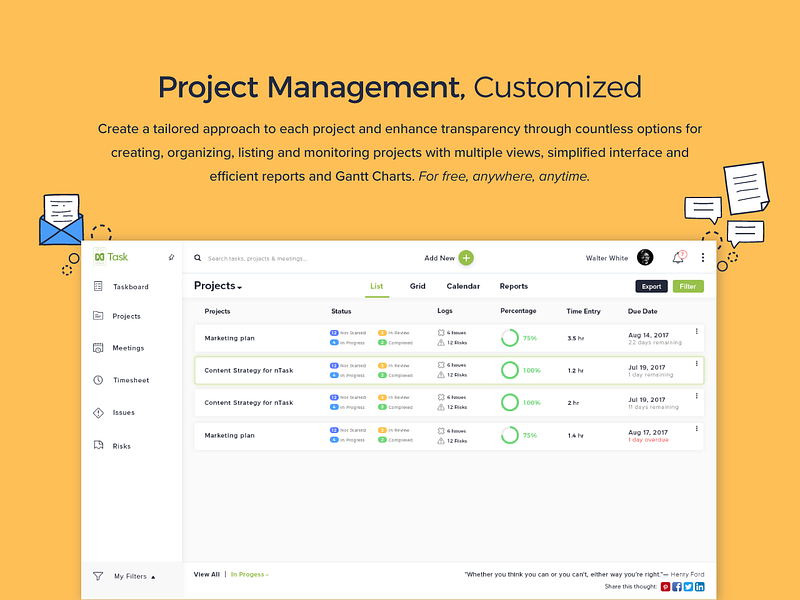Click the Status column header
Viewport: 800px width, 600px height.
coord(341,311)
